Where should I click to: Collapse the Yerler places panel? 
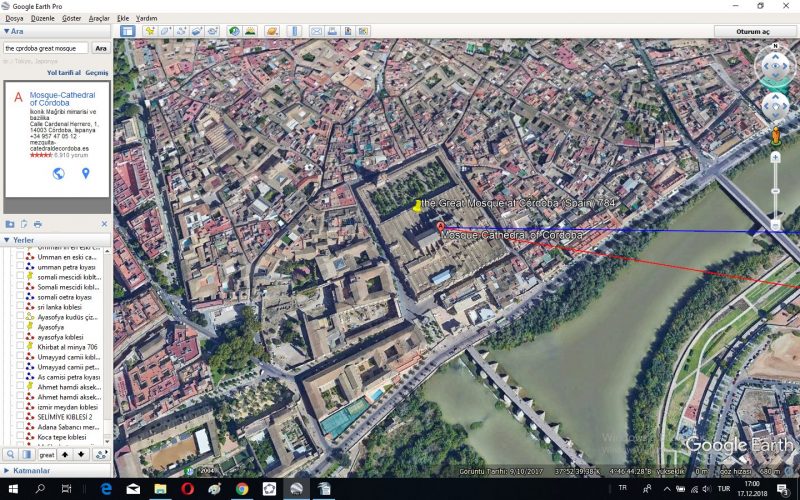(7, 240)
